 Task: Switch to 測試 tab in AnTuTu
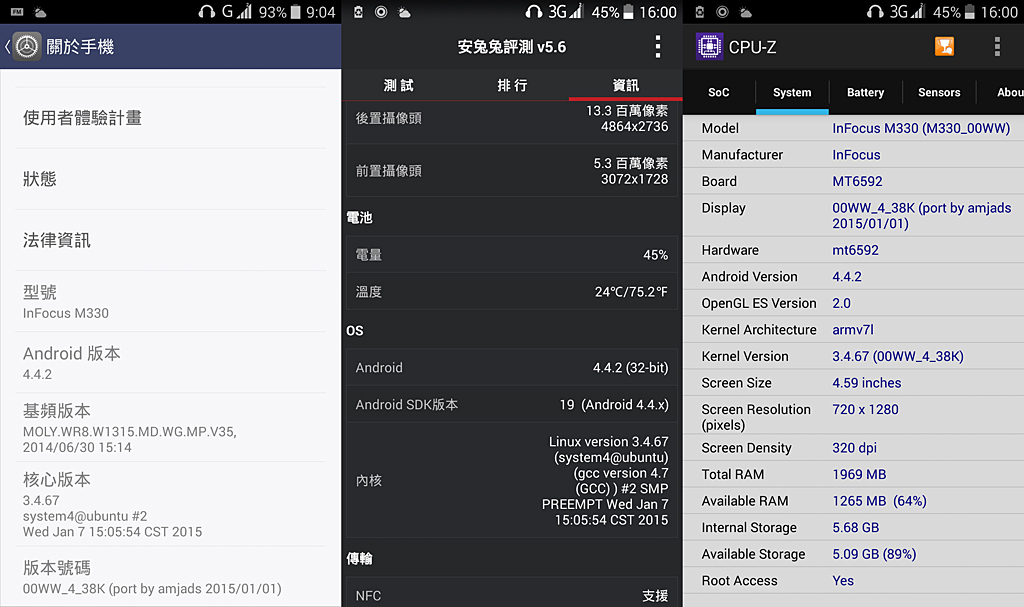398,85
